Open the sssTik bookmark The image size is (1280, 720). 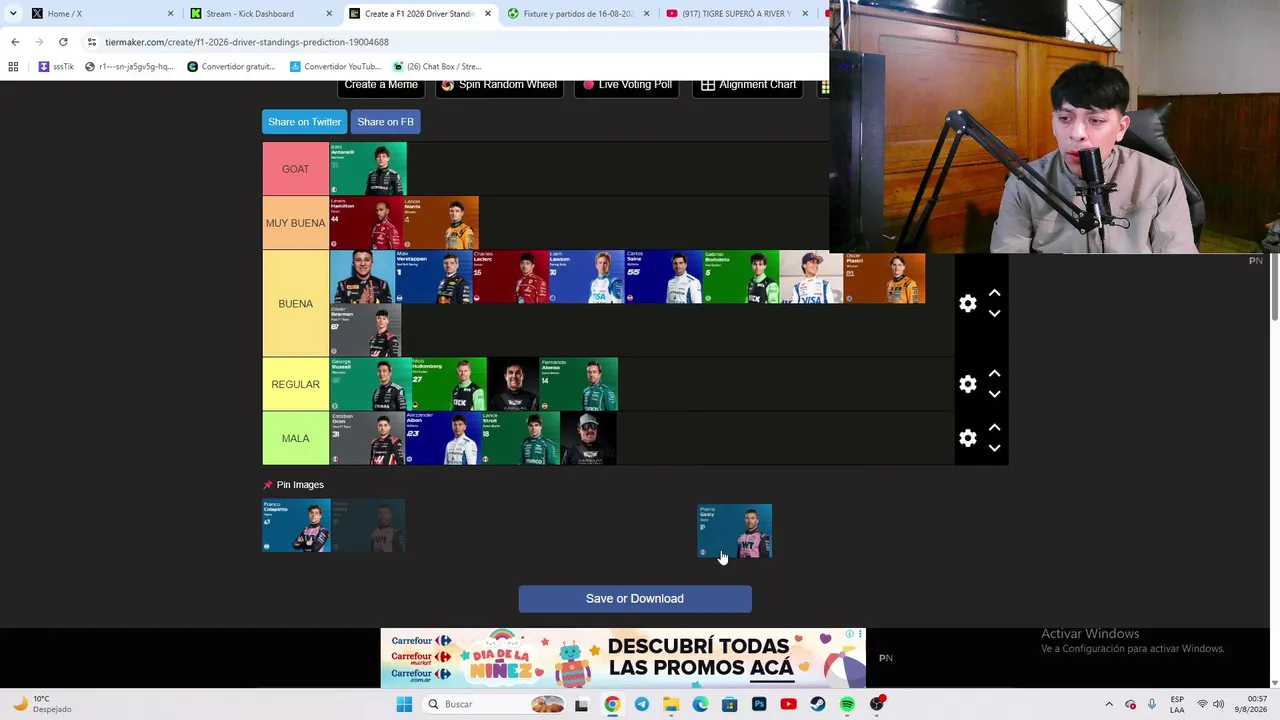click(56, 67)
